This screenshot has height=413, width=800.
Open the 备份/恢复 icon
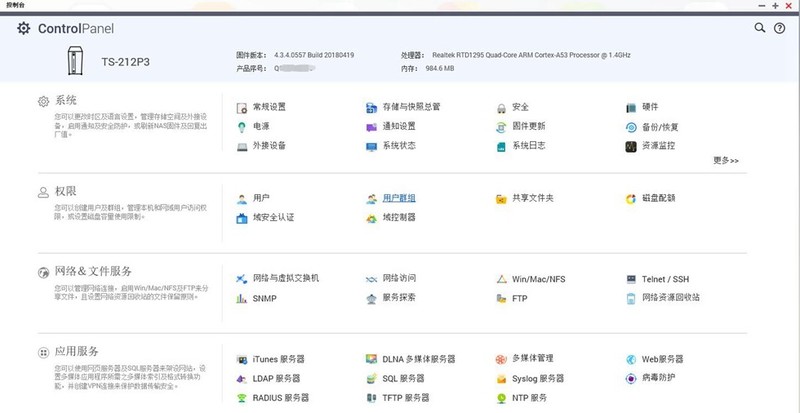[x=631, y=128]
